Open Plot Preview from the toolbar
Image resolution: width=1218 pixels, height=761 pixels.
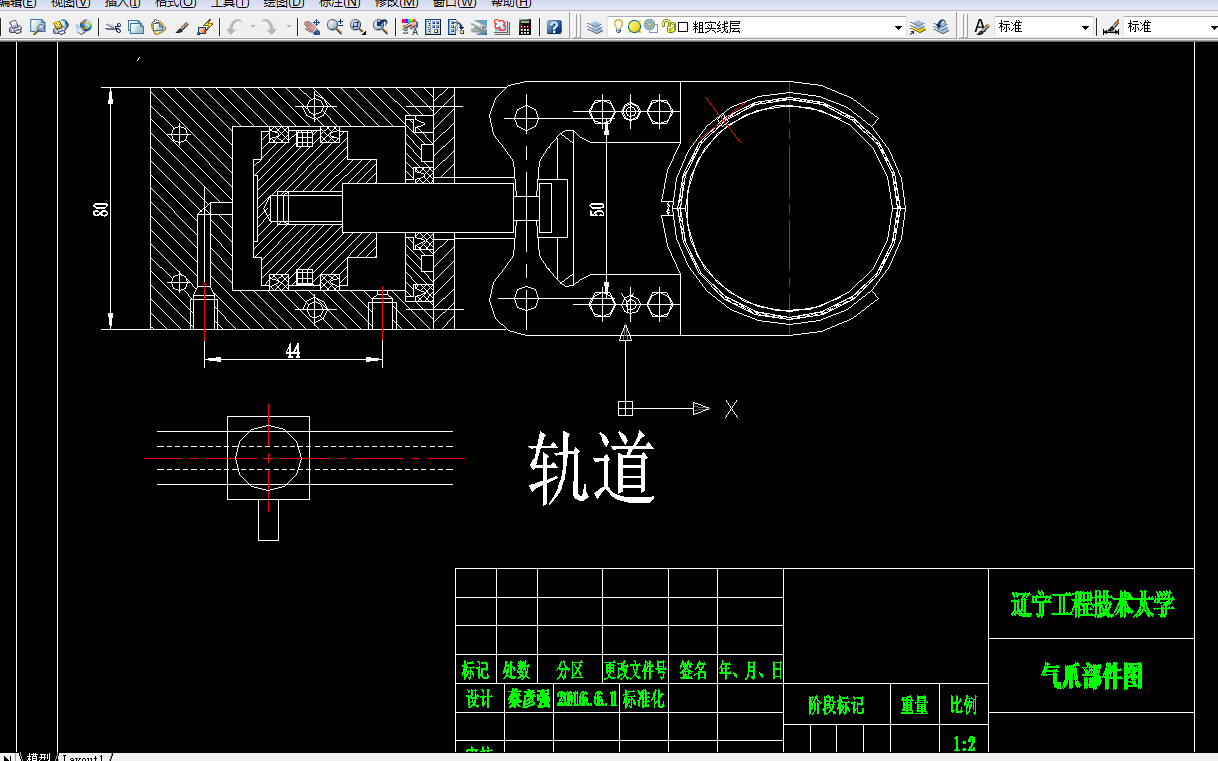pos(38,27)
